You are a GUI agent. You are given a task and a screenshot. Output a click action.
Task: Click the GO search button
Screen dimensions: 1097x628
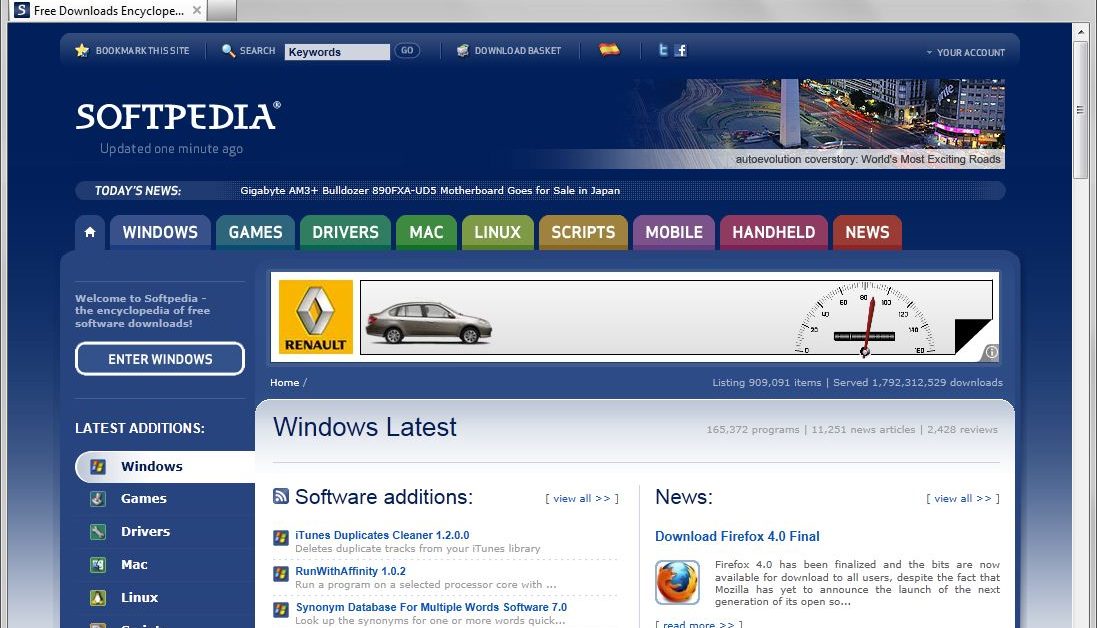click(407, 50)
